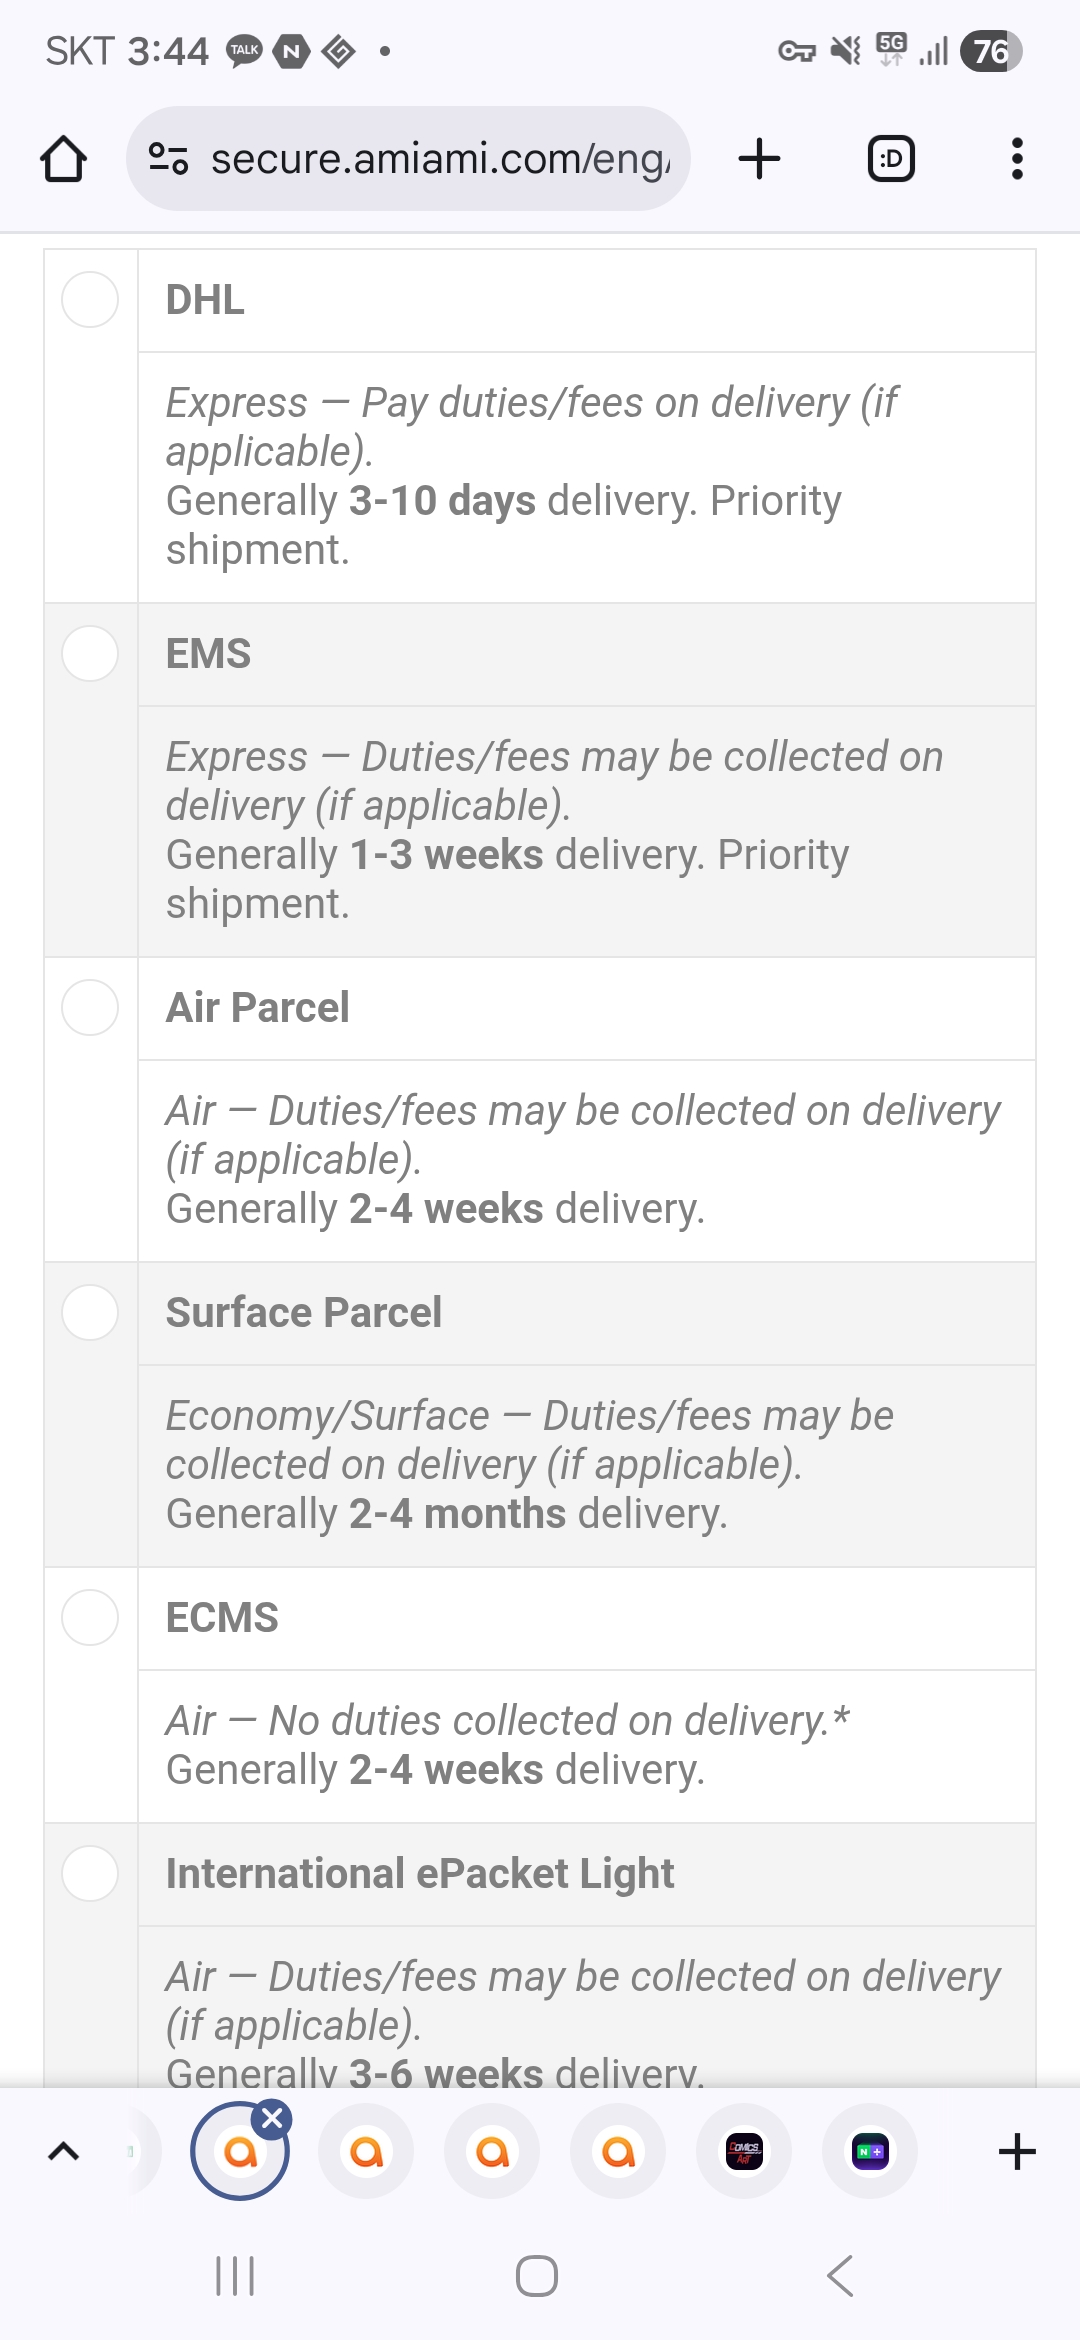Screen dimensions: 1080x2340
Task: Switch to the second AmiAmi tab
Action: [x=366, y=2151]
